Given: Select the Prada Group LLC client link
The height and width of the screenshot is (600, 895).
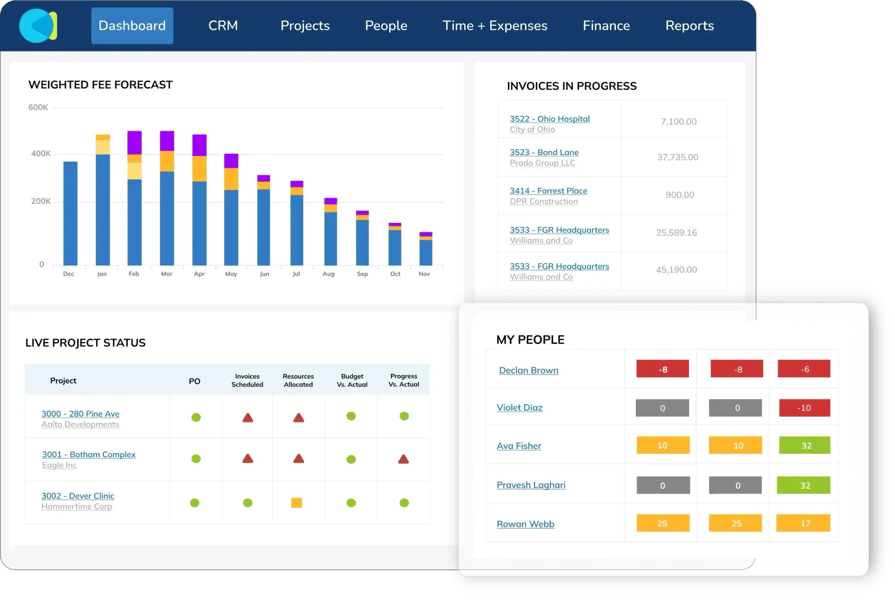Looking at the screenshot, I should (x=542, y=163).
